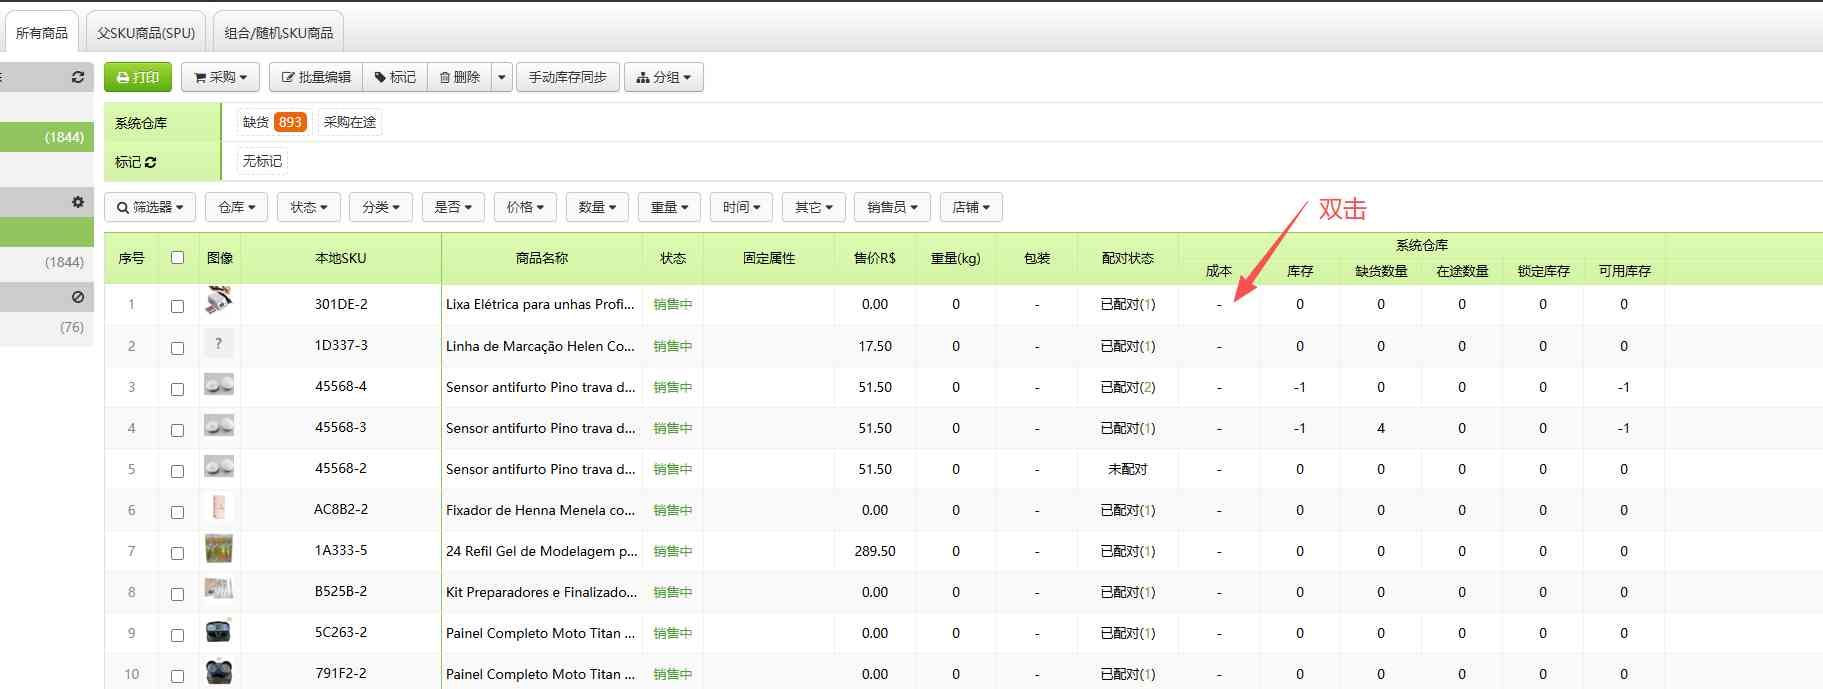
Task: Open the 其它 filter dropdown
Action: click(813, 207)
